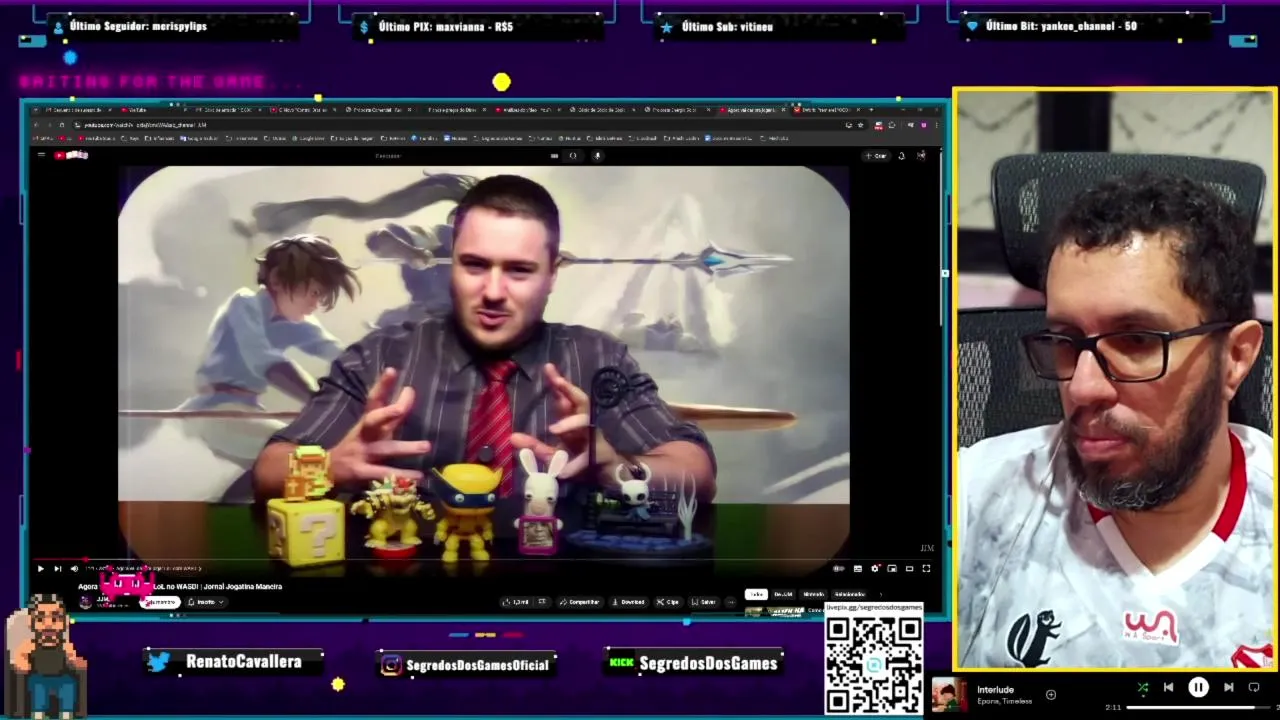This screenshot has height=720, width=1280.
Task: Reload the browser page
Action: tap(62, 125)
